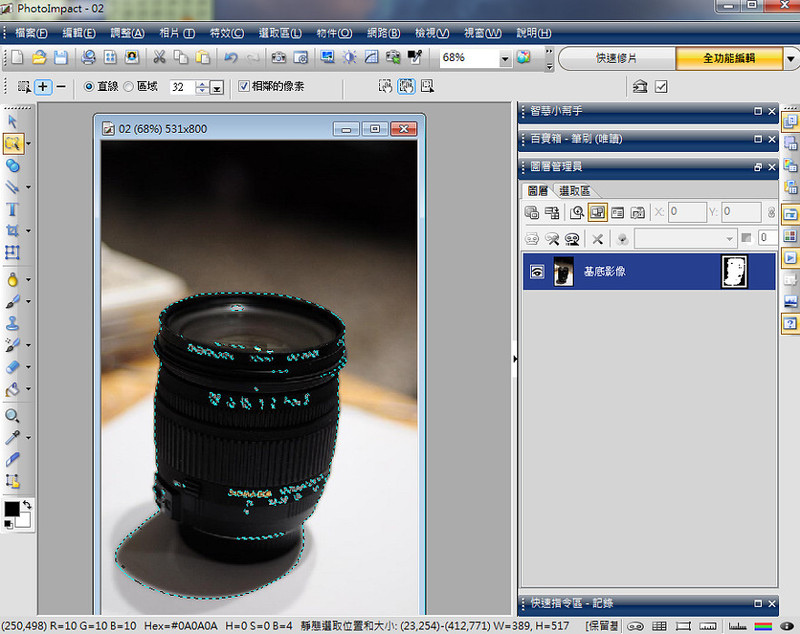800x634 pixels.
Task: Open the digital camera import icon
Action: pyautogui.click(x=279, y=57)
